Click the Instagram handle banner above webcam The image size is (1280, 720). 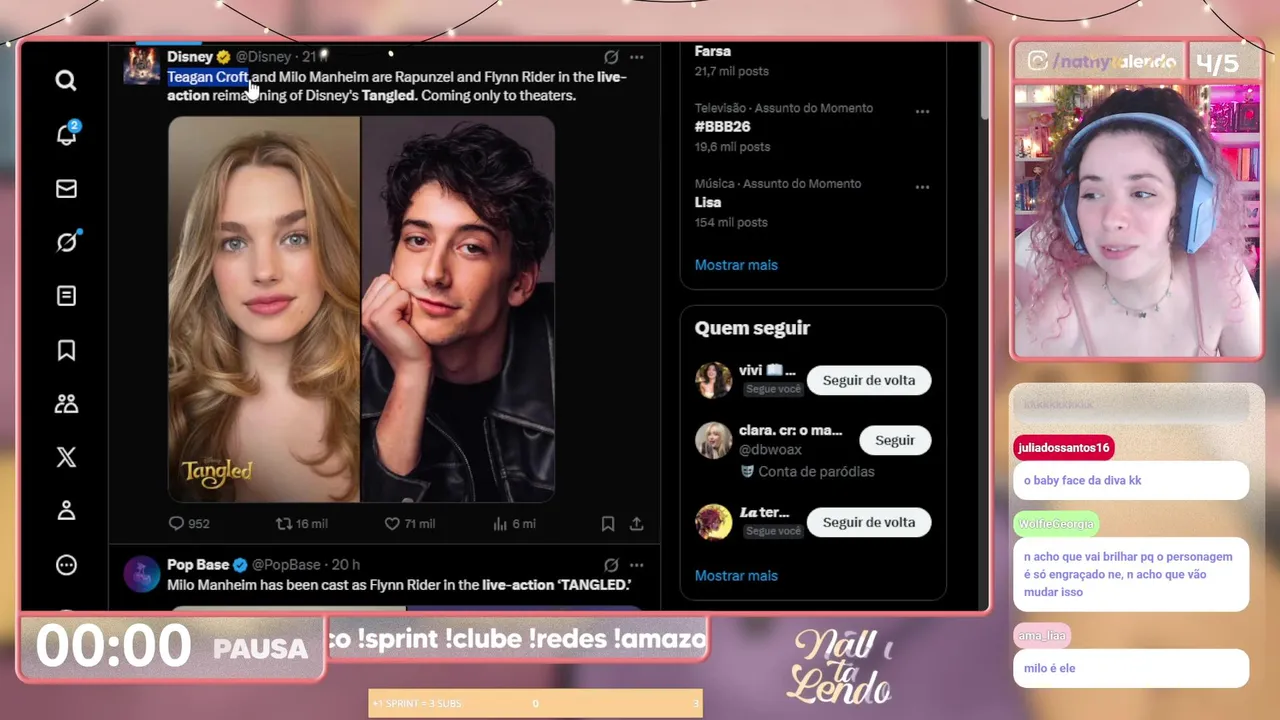[1100, 62]
